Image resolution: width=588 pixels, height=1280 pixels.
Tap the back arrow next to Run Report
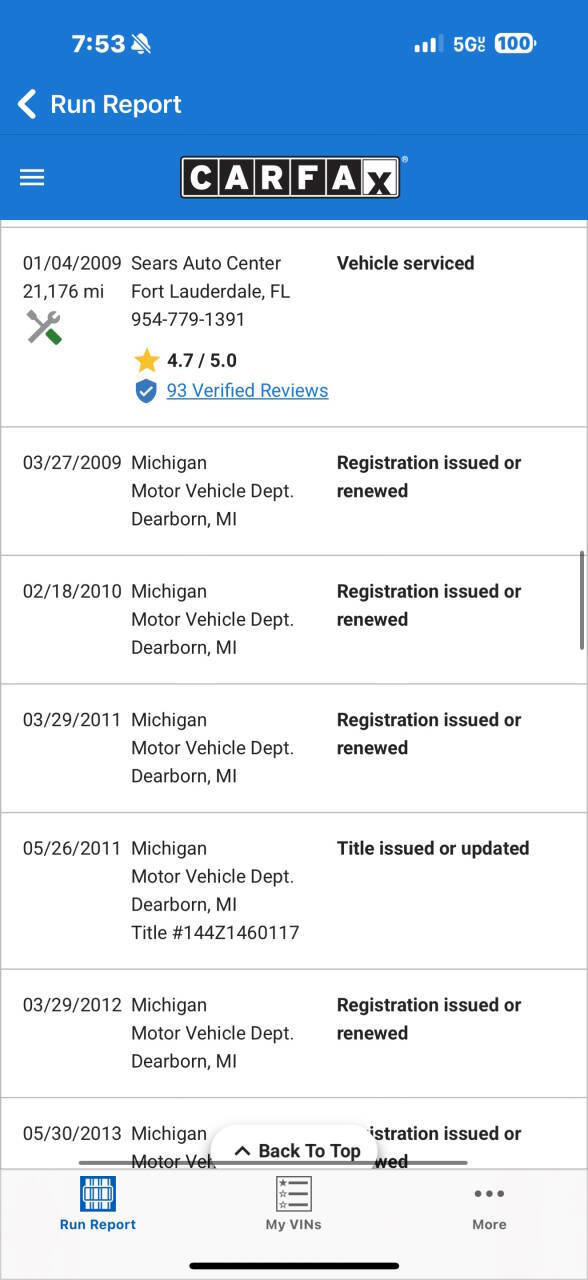[x=26, y=104]
